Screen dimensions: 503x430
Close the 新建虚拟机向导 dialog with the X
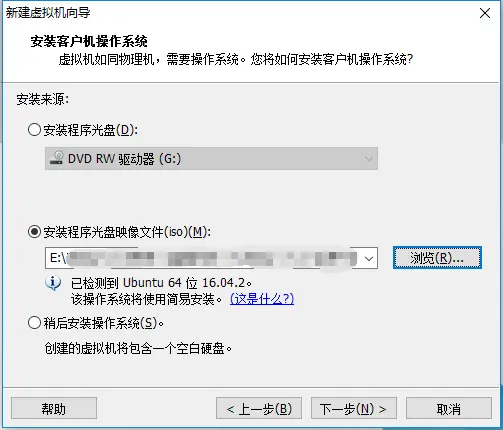pyautogui.click(x=485, y=13)
